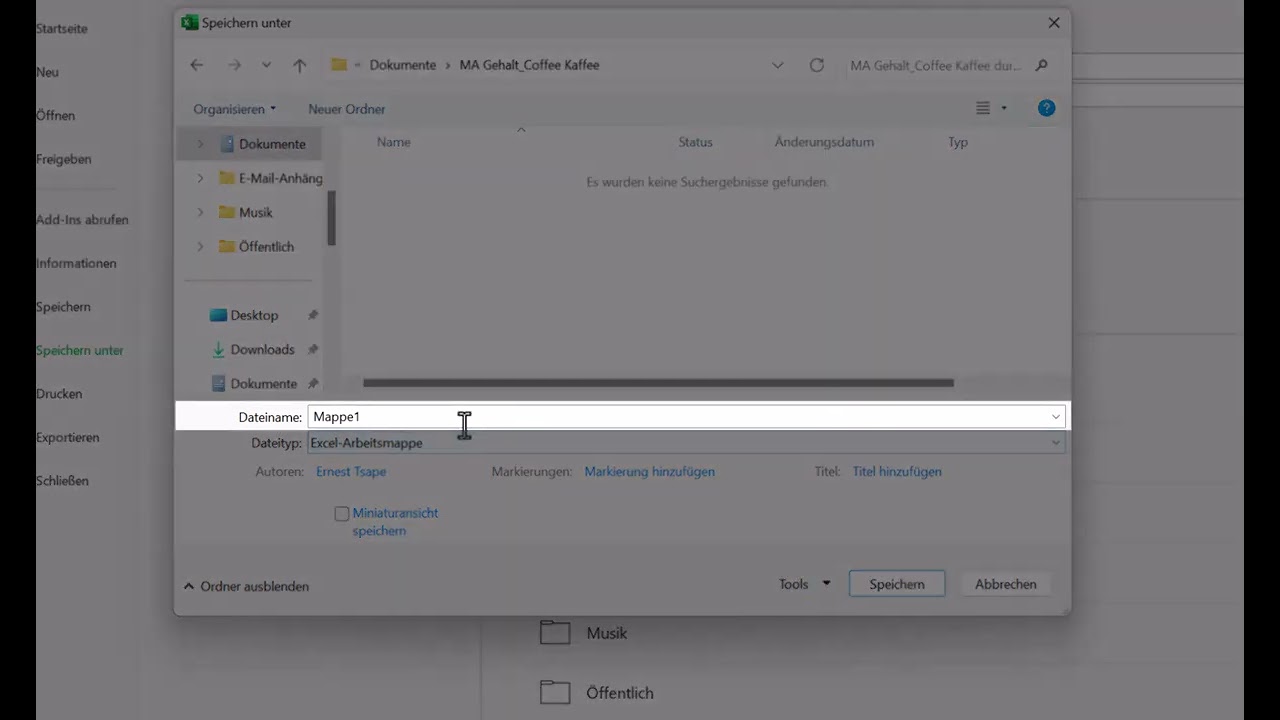1280x720 pixels.
Task: Sort by the Status column header
Action: 695,142
